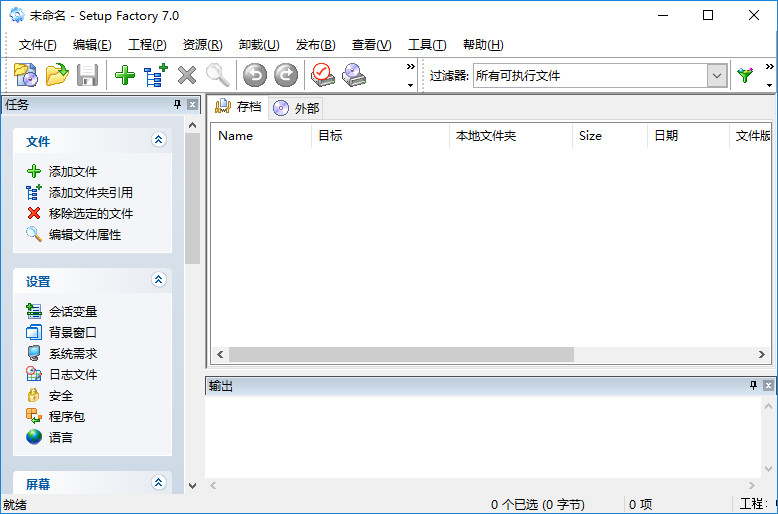Image resolution: width=778 pixels, height=514 pixels.
Task: Click file list horizontal scroll left arrow
Action: pos(220,354)
